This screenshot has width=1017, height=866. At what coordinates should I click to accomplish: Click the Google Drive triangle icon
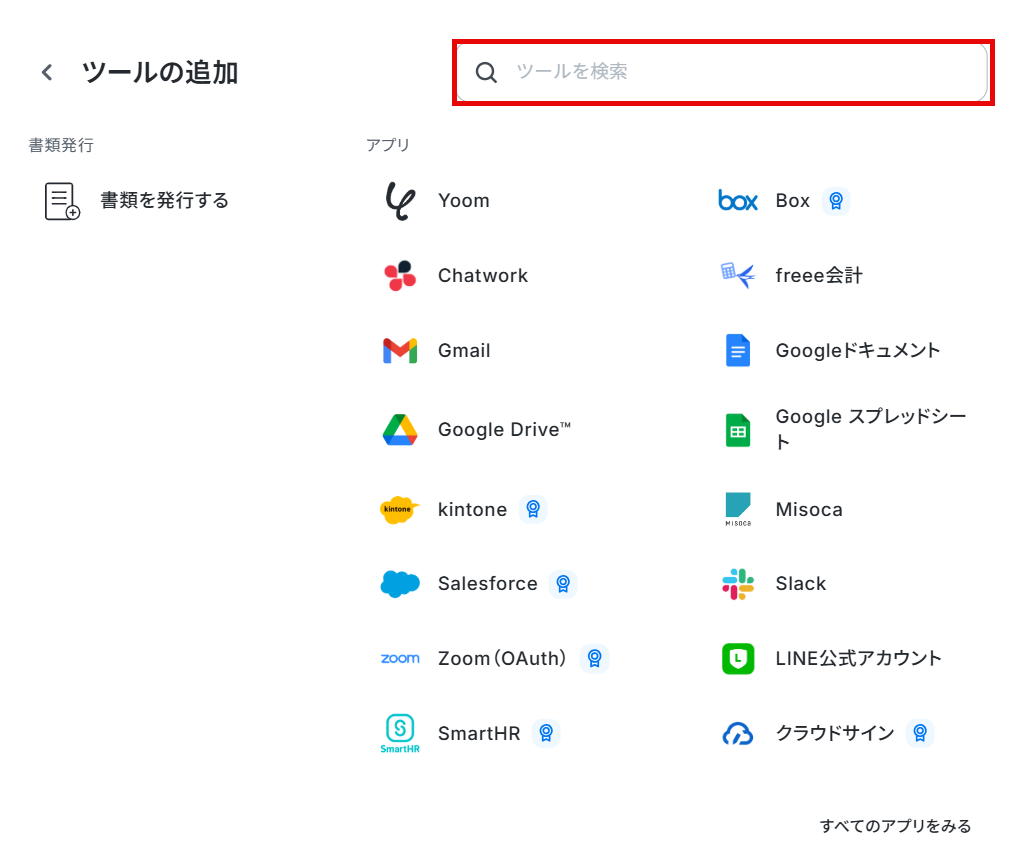[x=400, y=429]
